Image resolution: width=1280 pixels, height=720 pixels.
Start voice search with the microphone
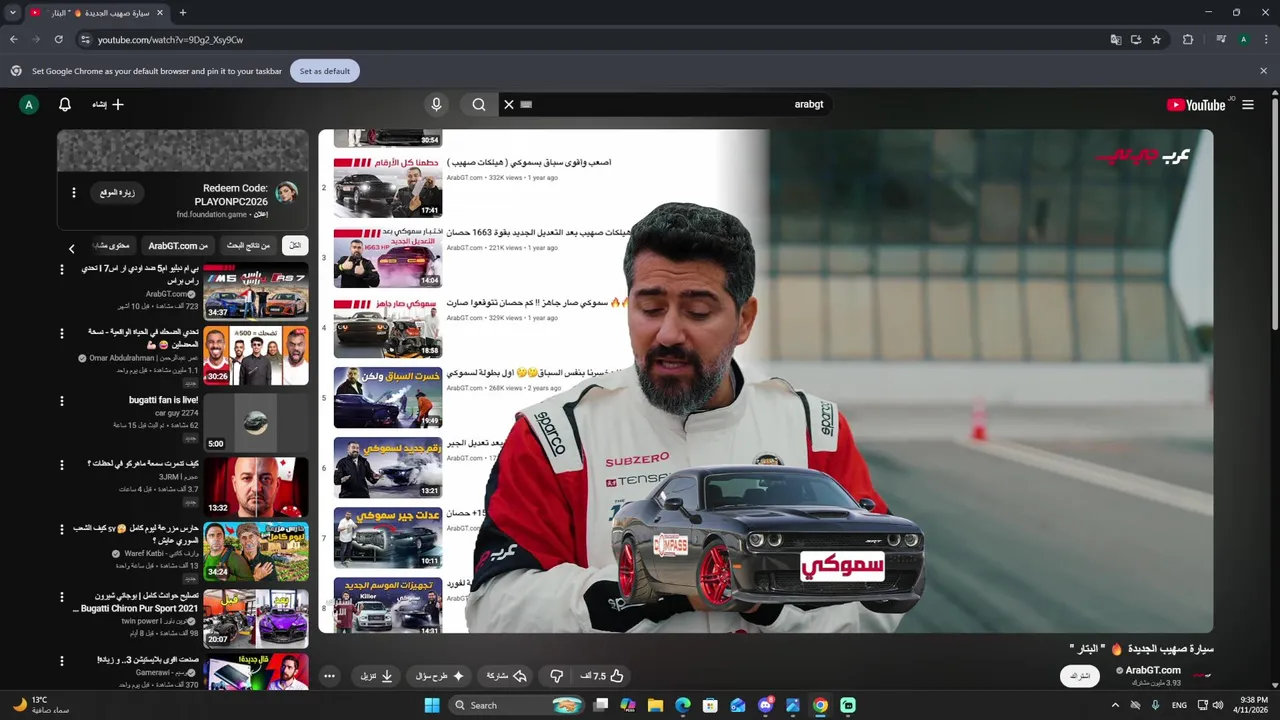pos(436,104)
